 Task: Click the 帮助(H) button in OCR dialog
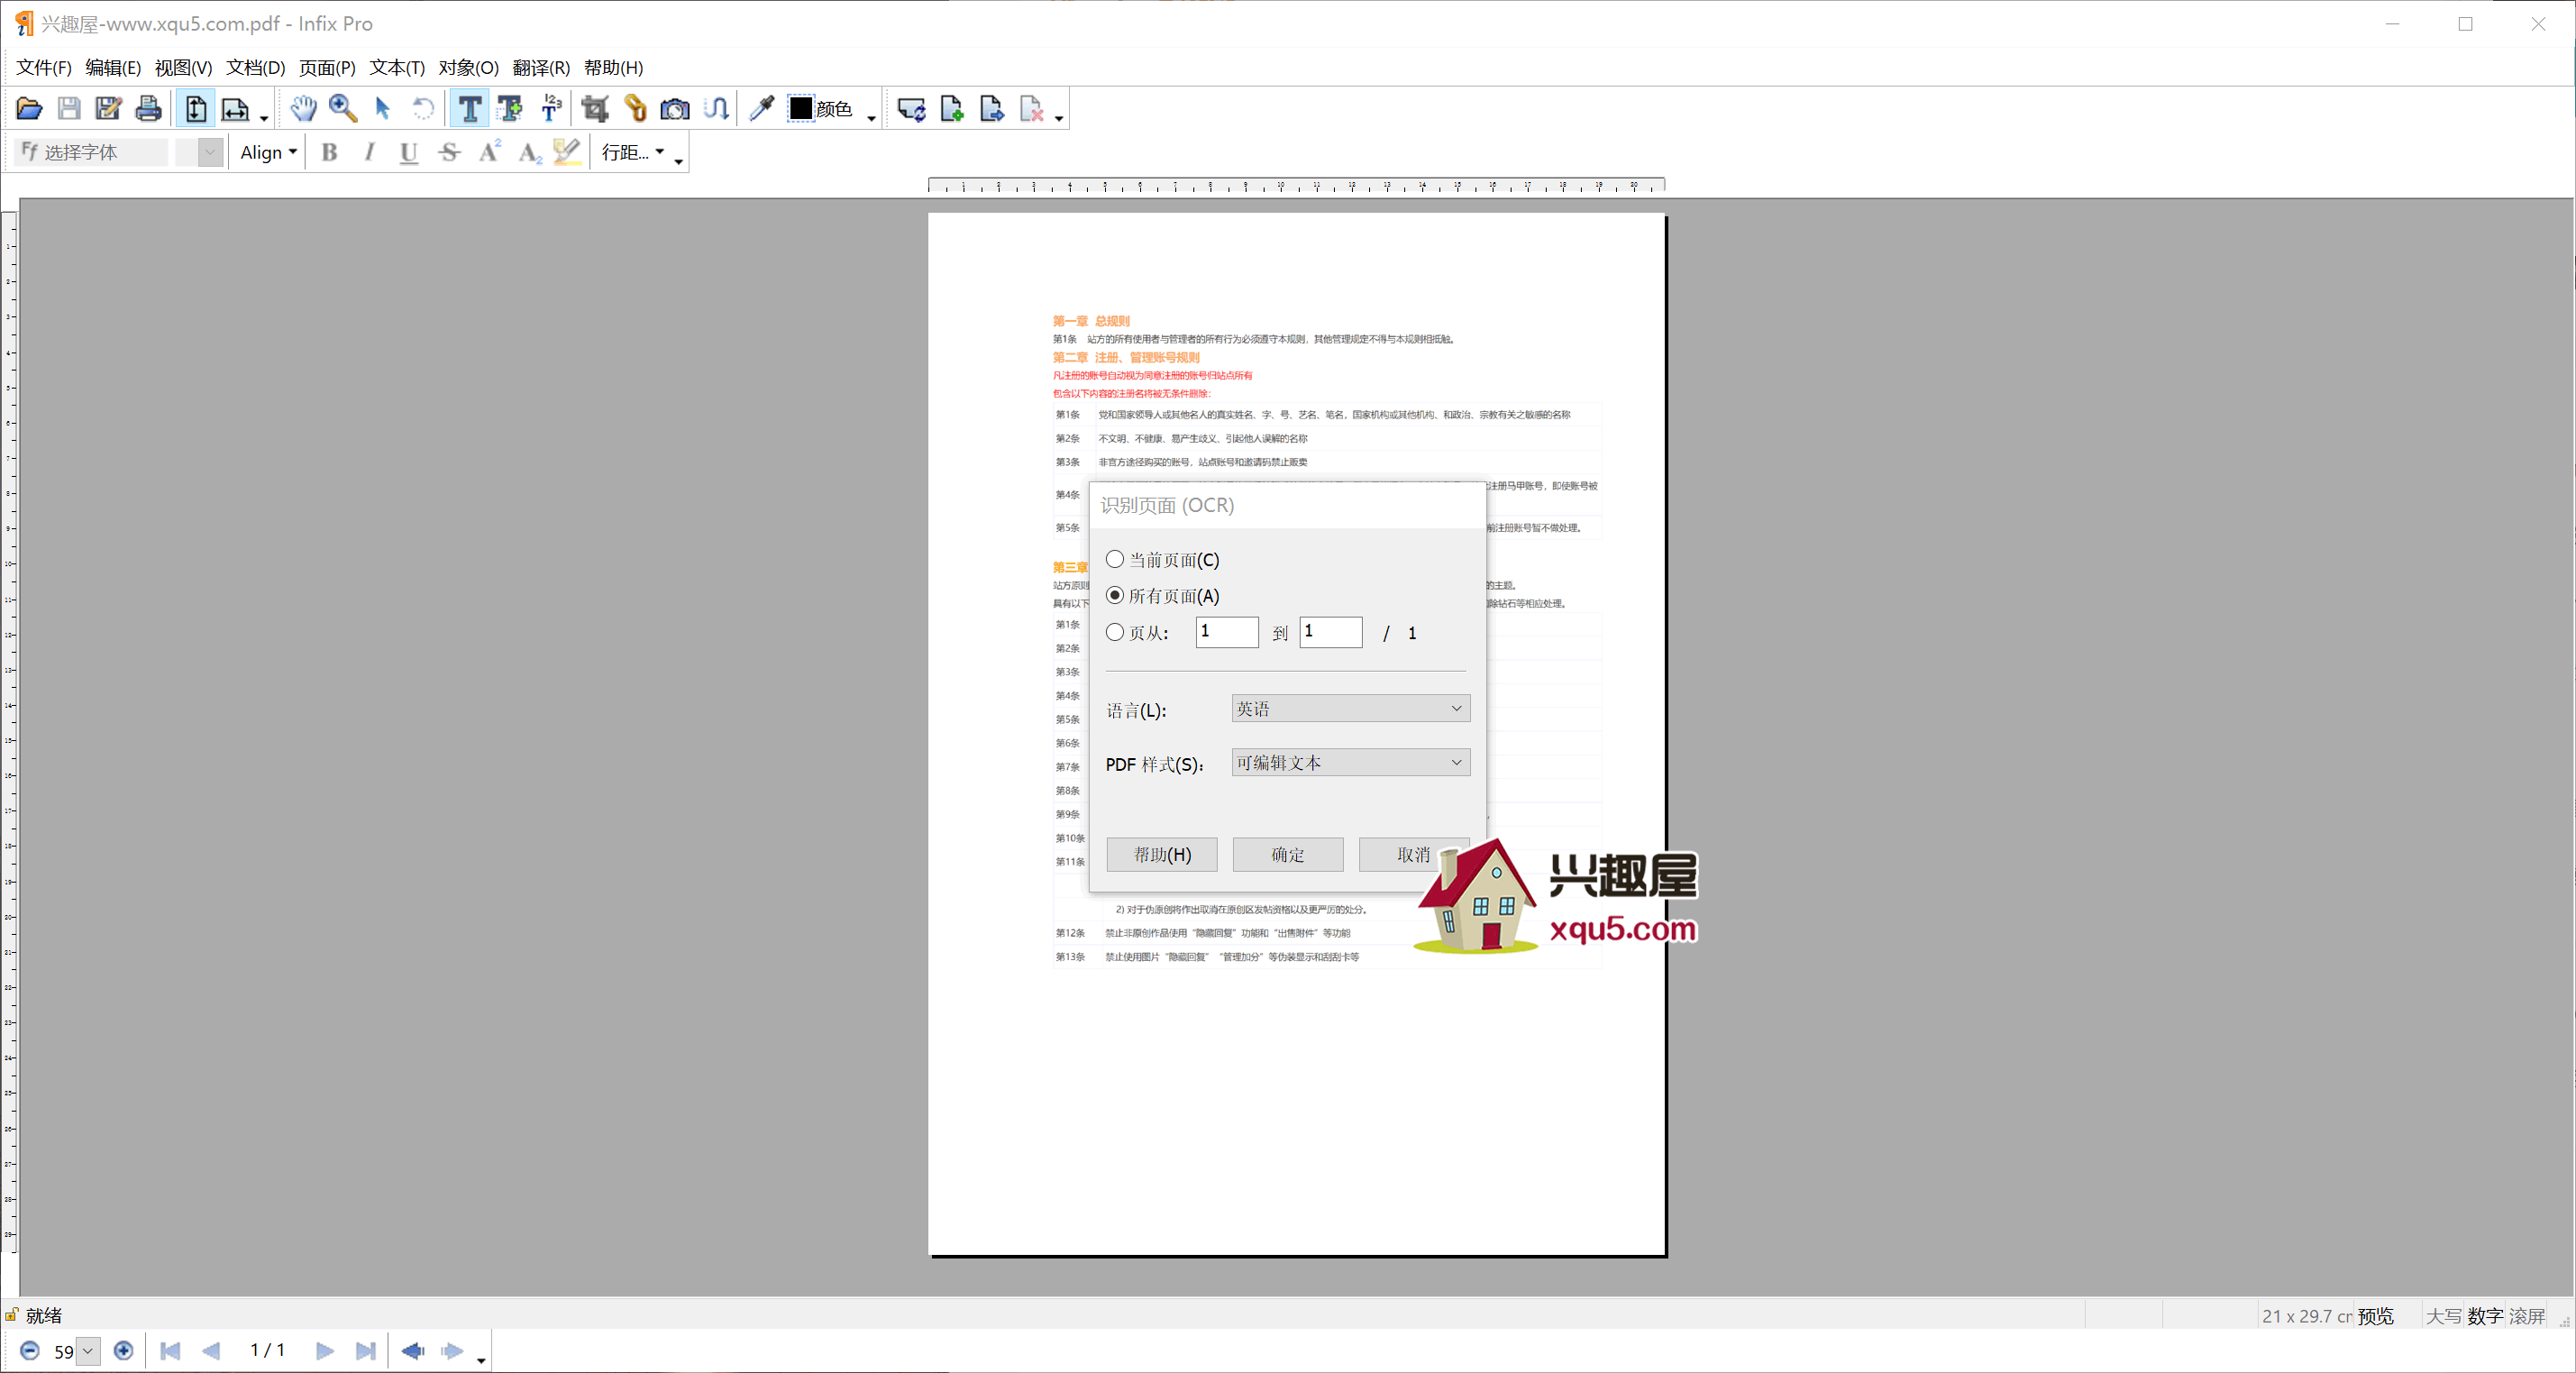coord(1162,854)
